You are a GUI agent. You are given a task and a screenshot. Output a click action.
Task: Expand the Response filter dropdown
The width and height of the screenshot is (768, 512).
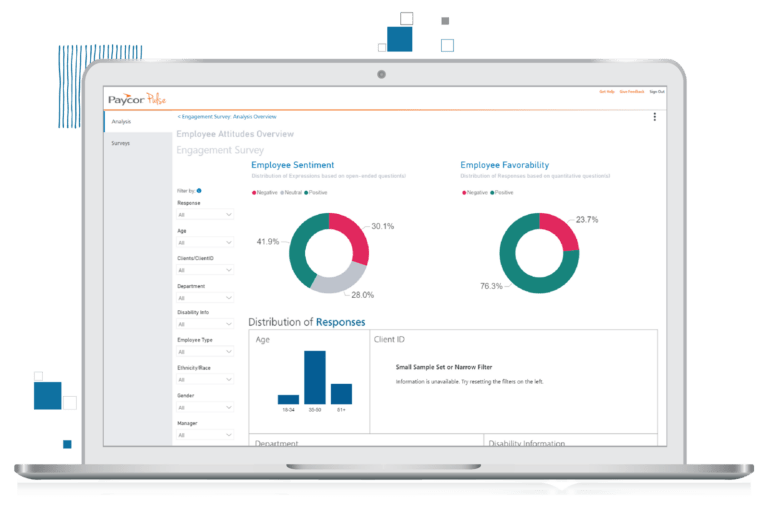pos(205,214)
